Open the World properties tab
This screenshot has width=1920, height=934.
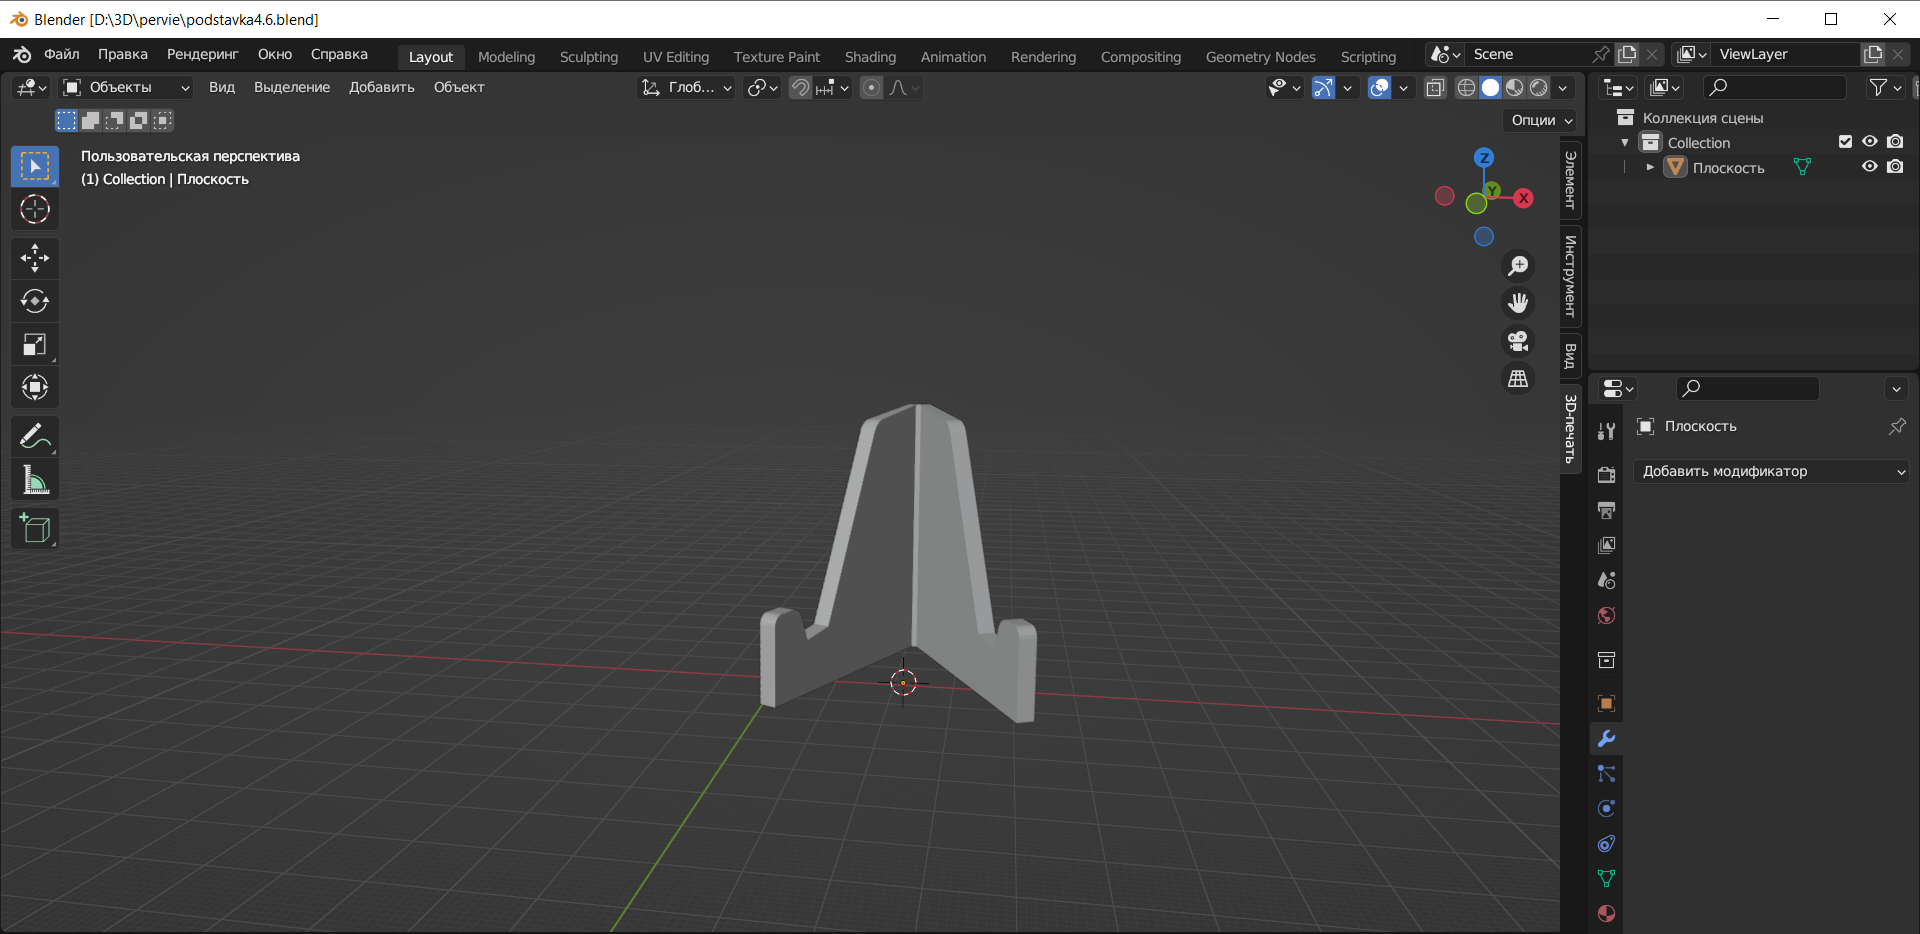pyautogui.click(x=1606, y=615)
